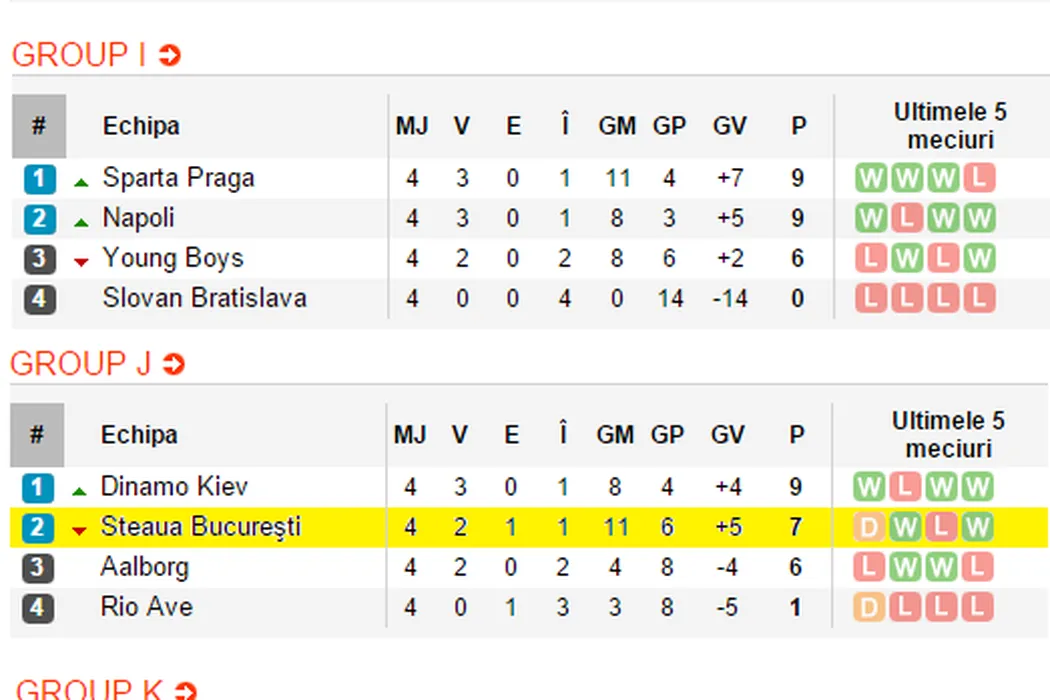The image size is (1050, 700).
Task: Click the Echipa column header in Group I
Action: point(141,126)
